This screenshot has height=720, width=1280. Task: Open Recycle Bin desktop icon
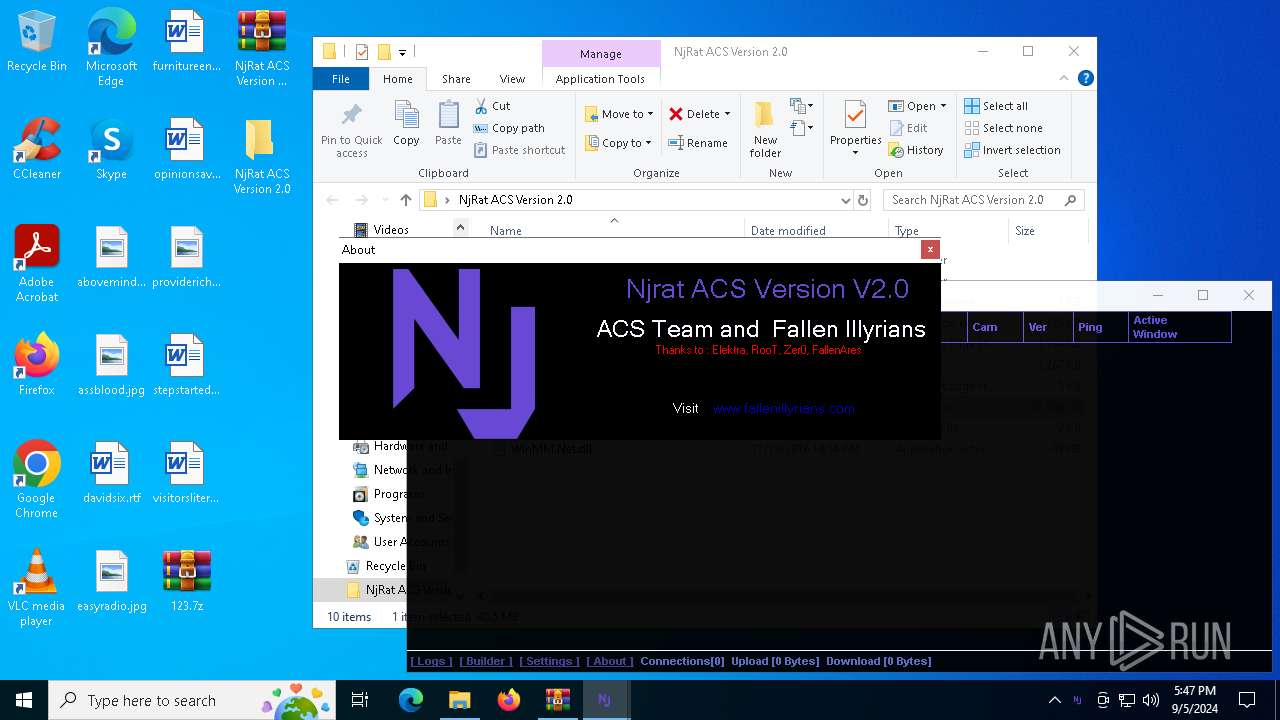(37, 42)
